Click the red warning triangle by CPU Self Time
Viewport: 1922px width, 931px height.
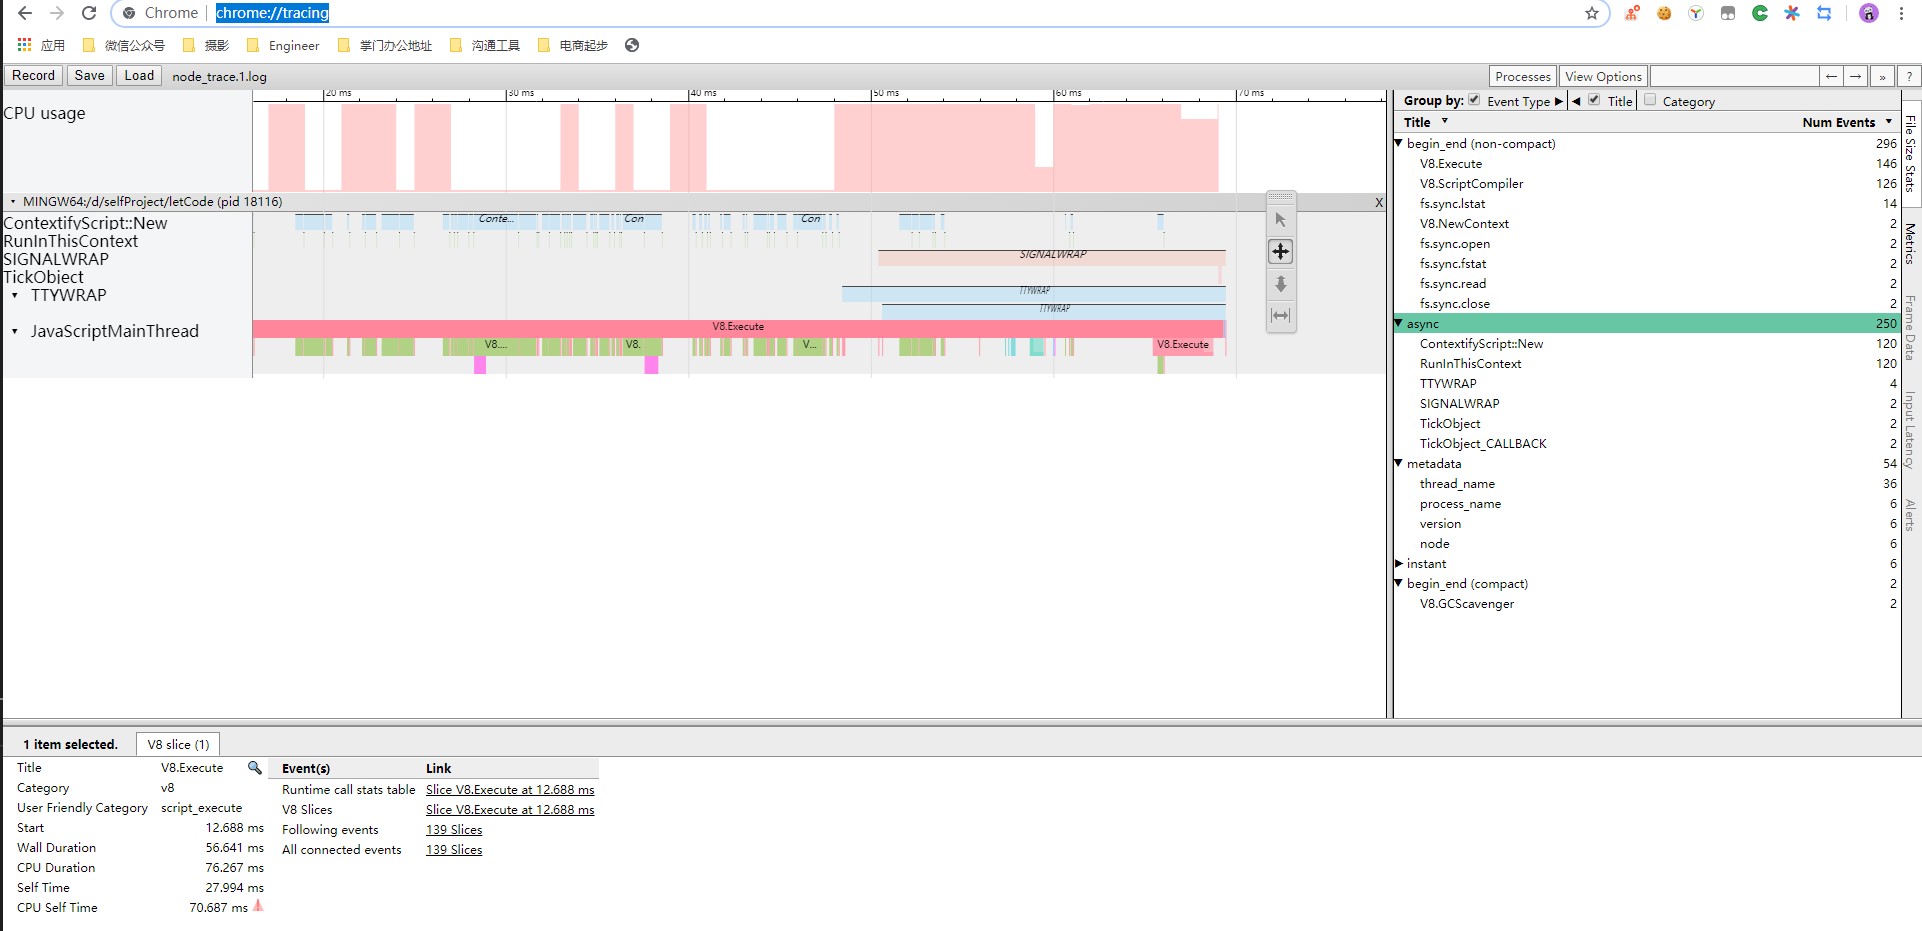pyautogui.click(x=258, y=906)
